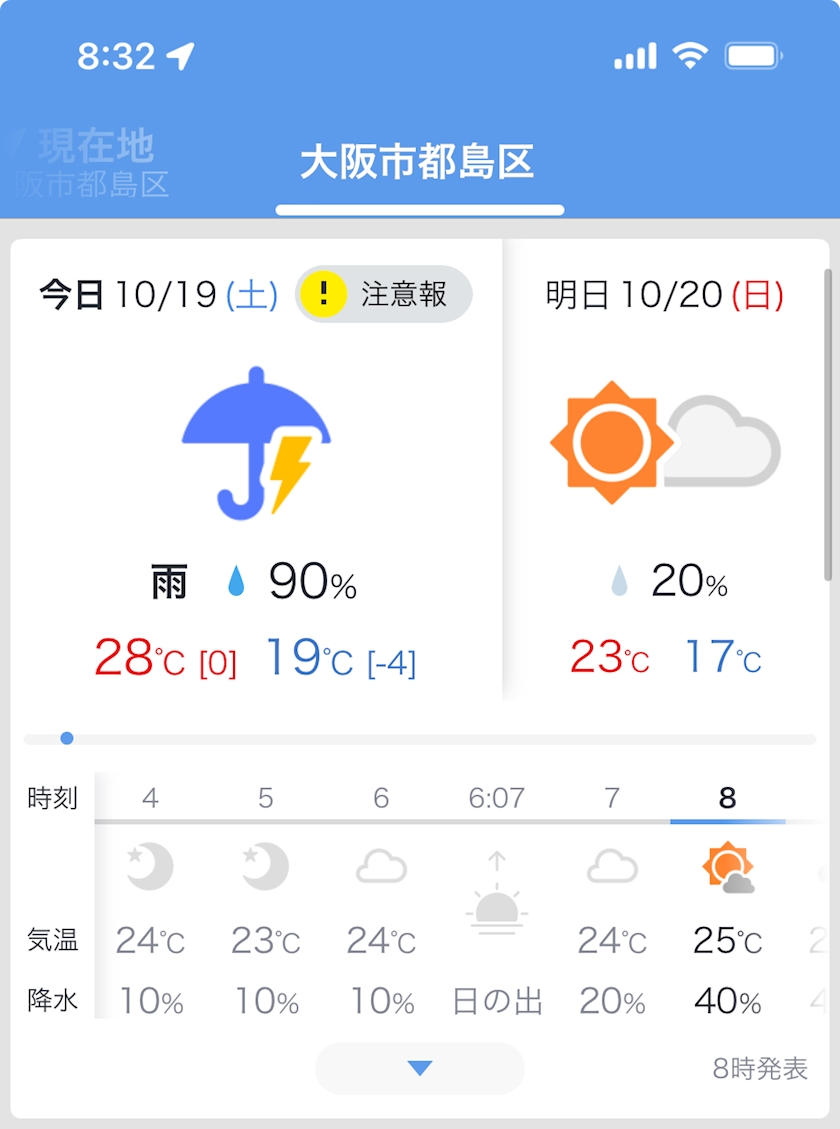Screen dimensions: 840x1129
Task: Tap the 4 o'clock moon icon
Action: point(150,867)
